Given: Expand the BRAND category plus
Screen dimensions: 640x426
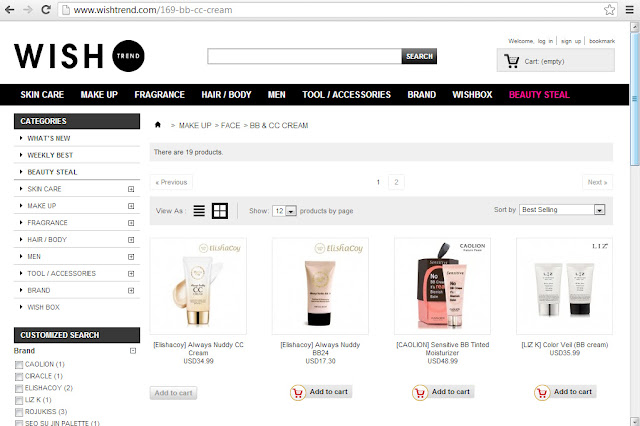Looking at the screenshot, I should tap(131, 291).
